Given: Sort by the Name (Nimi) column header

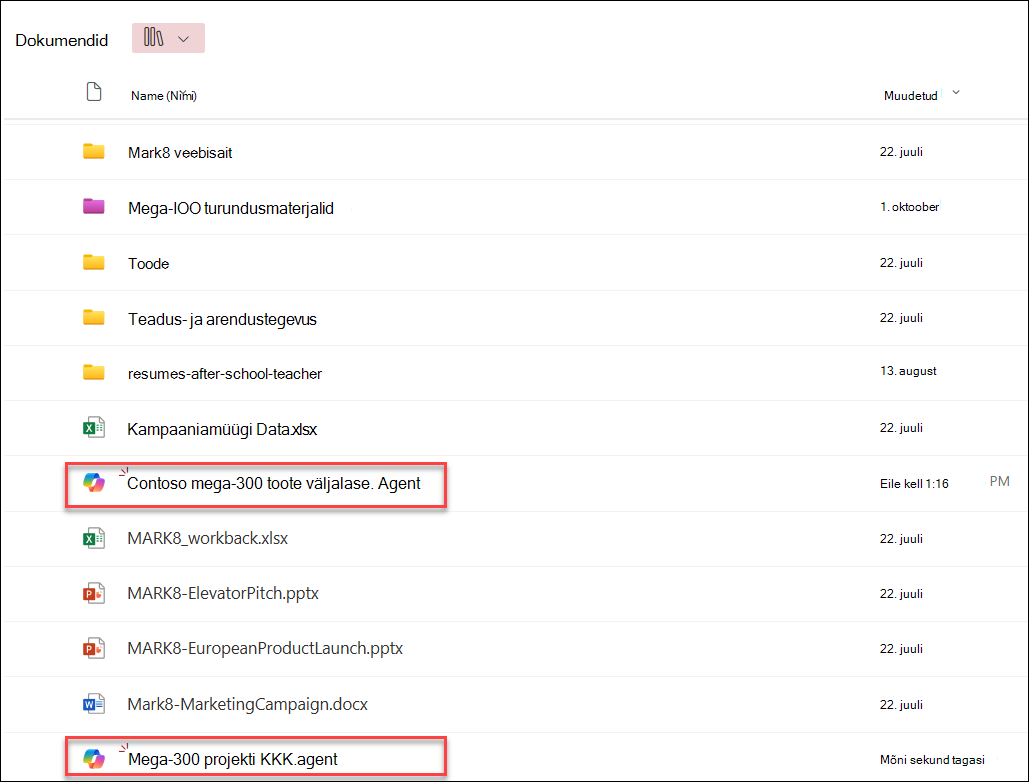Looking at the screenshot, I should click(x=163, y=96).
